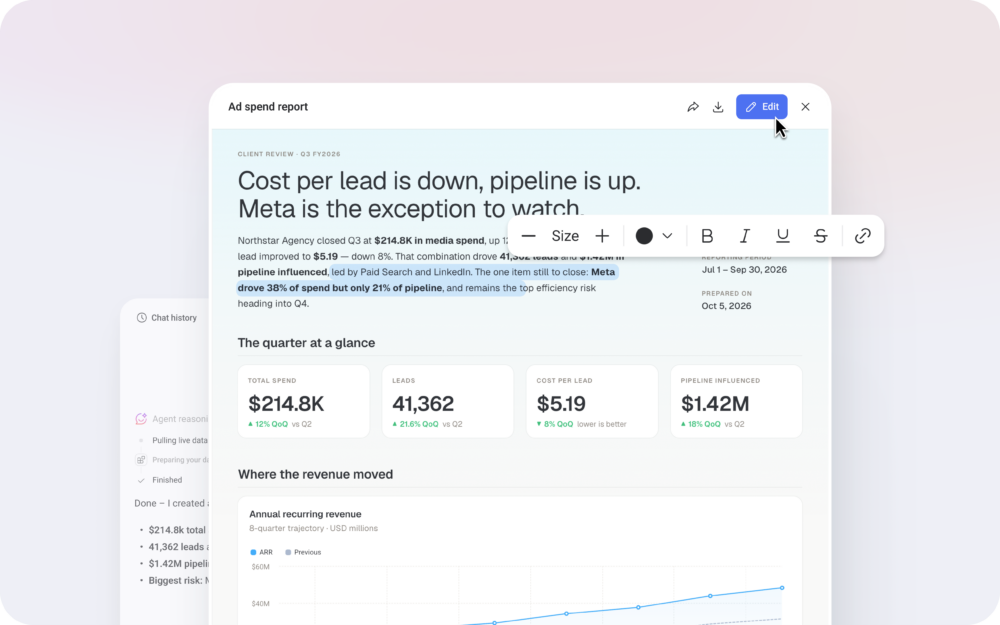Viewport: 1000px width, 625px height.
Task: Insert a link with the chain icon
Action: (862, 236)
